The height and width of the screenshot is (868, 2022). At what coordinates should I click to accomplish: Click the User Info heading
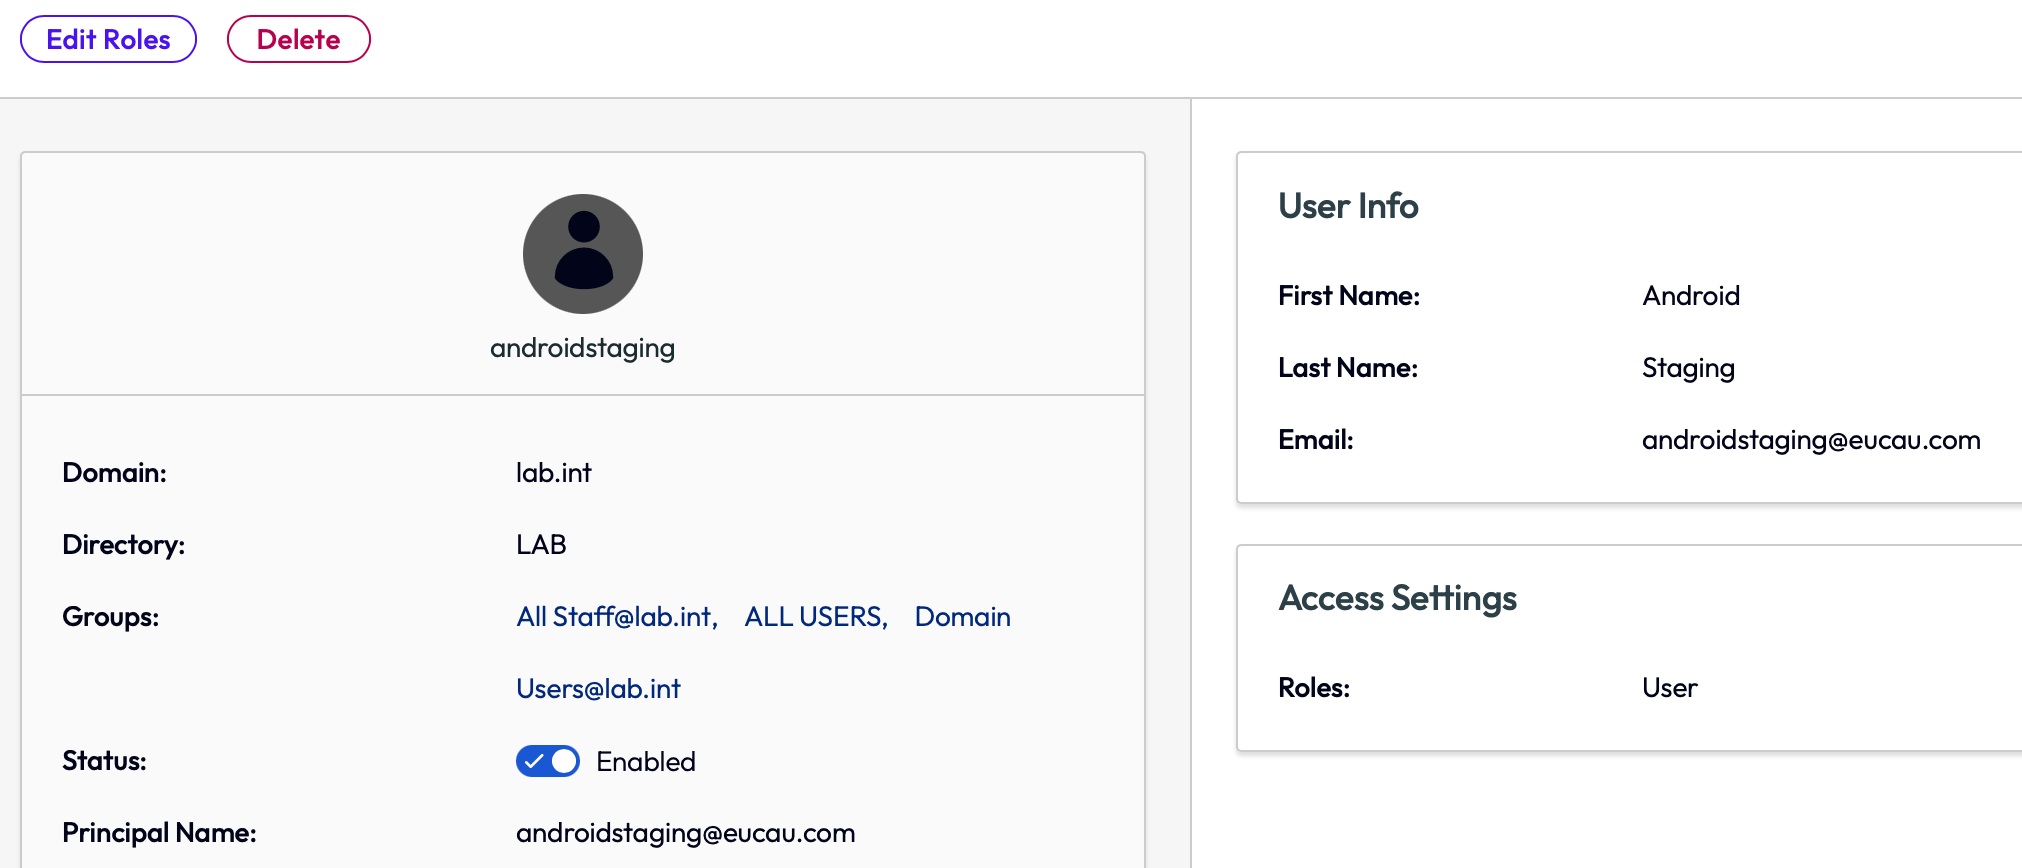[1348, 206]
